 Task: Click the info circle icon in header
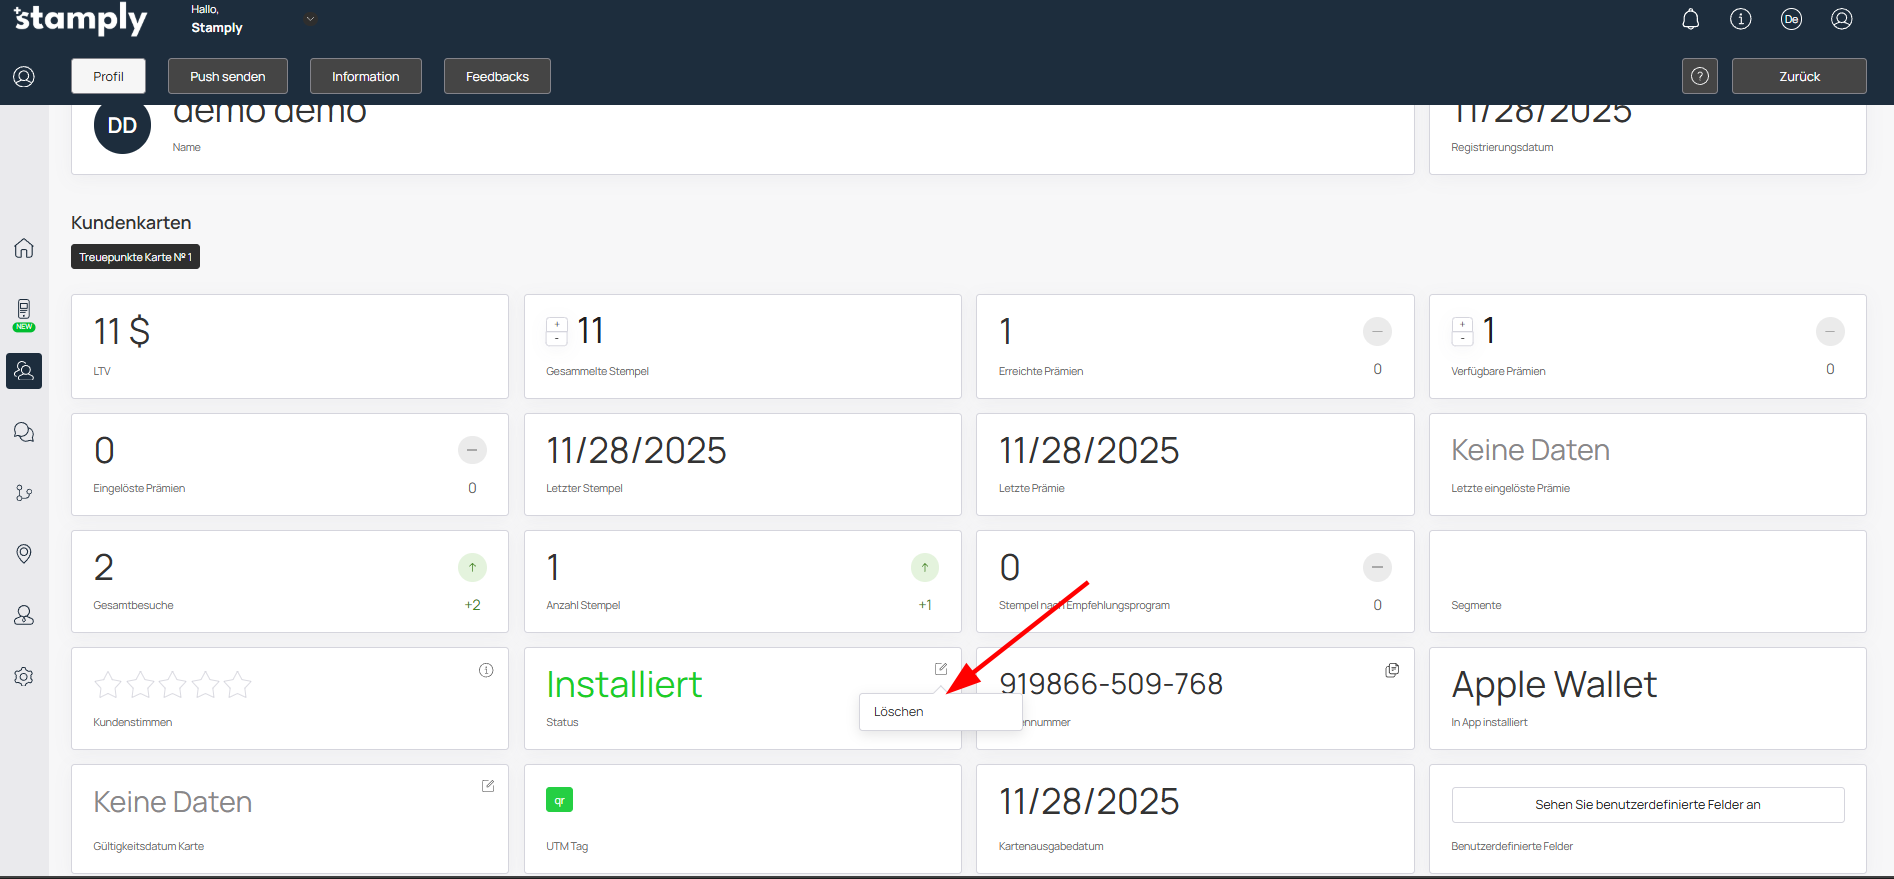1740,20
